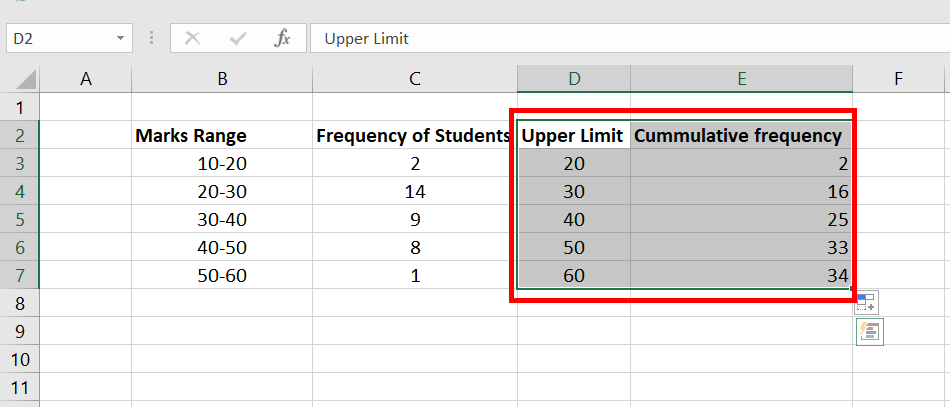The height and width of the screenshot is (407, 950).
Task: Select the cell containing 40-50
Action: [222, 247]
